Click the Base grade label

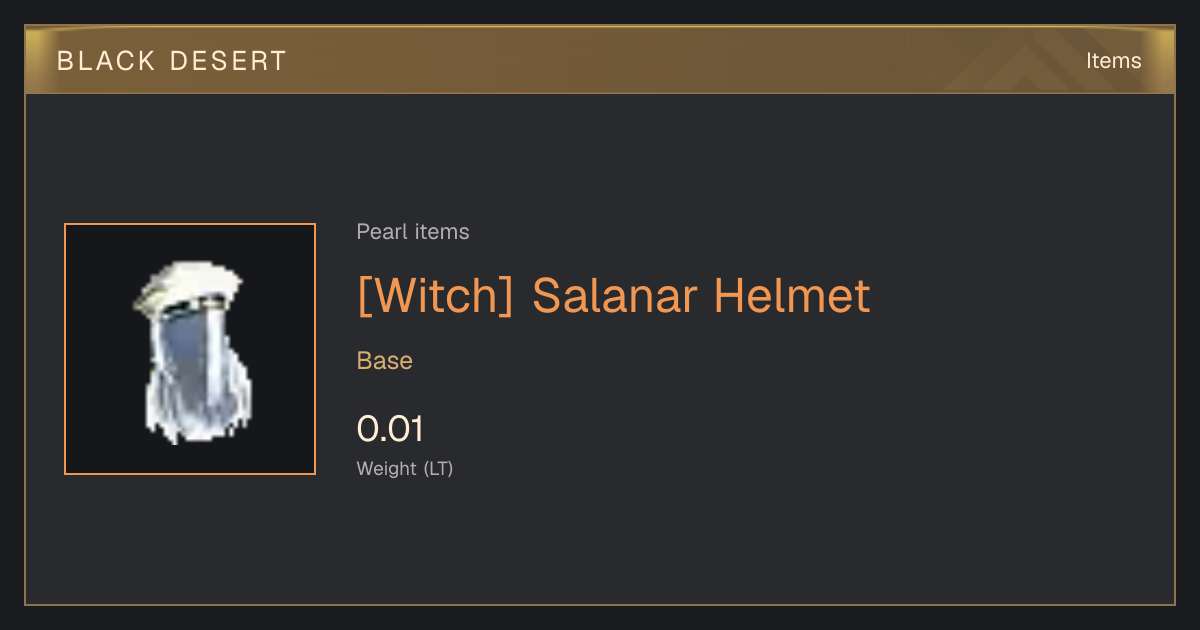(x=385, y=361)
